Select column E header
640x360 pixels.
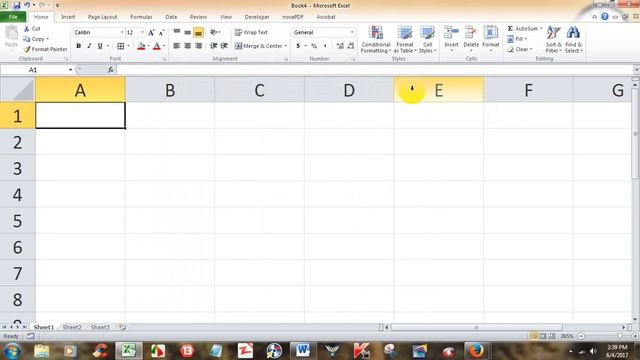pos(439,90)
